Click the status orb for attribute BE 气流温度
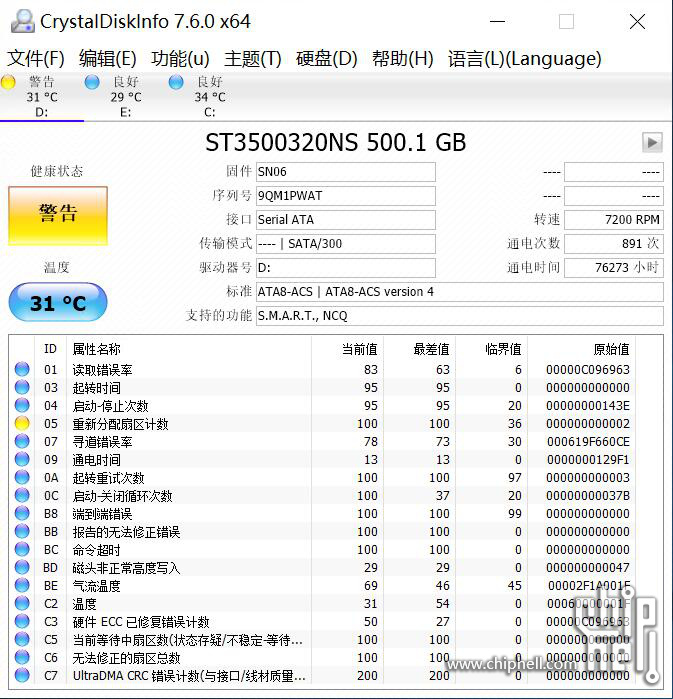This screenshot has width=673, height=699. tap(22, 585)
